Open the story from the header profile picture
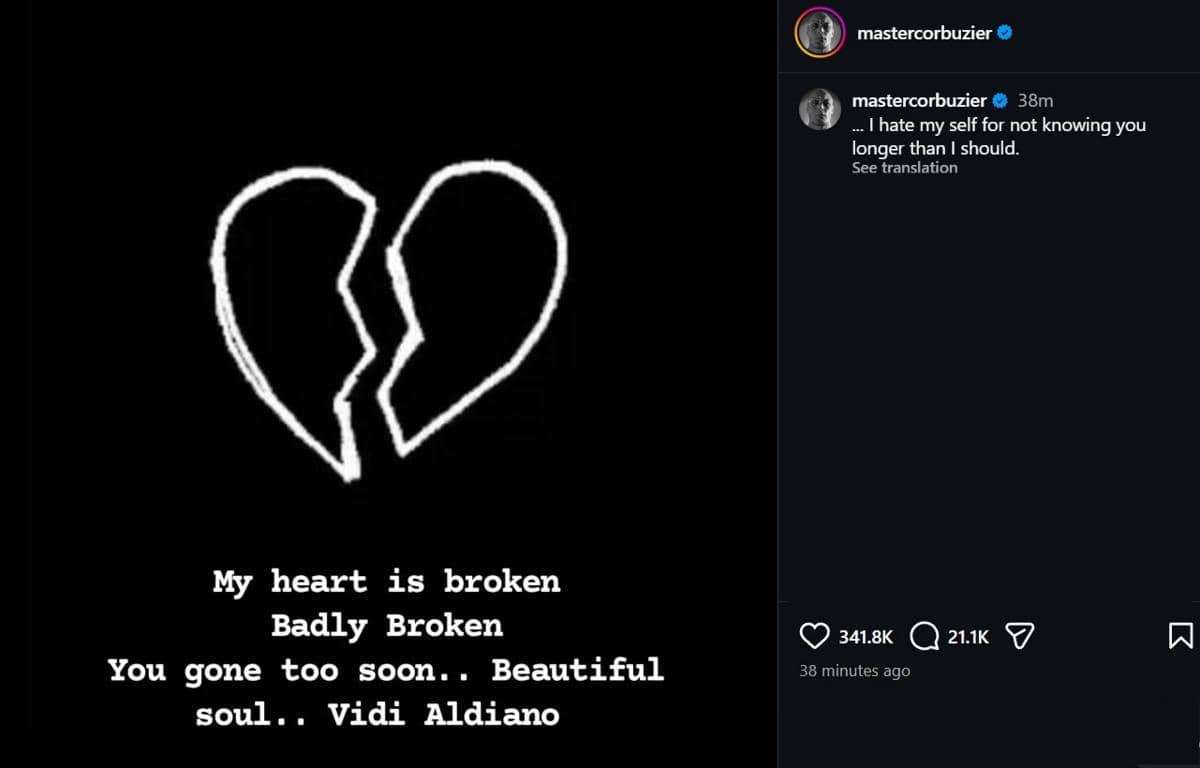This screenshot has width=1200, height=768. coord(820,33)
